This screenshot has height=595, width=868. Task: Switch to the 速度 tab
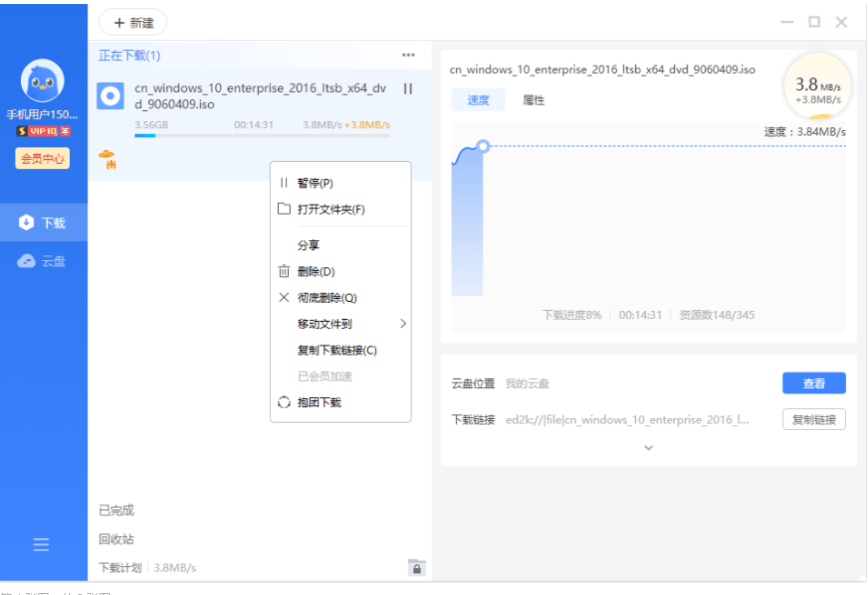click(x=478, y=100)
